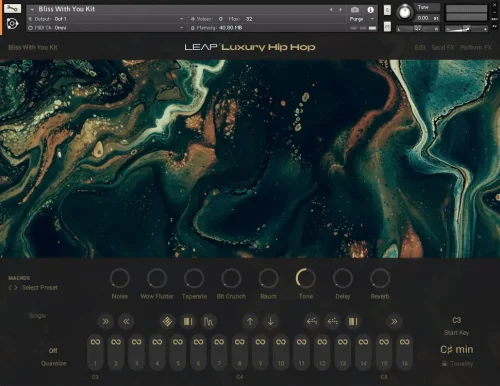Image resolution: width=500 pixels, height=386 pixels.
Task: Toggle loop on pad 10
Action: click(281, 342)
